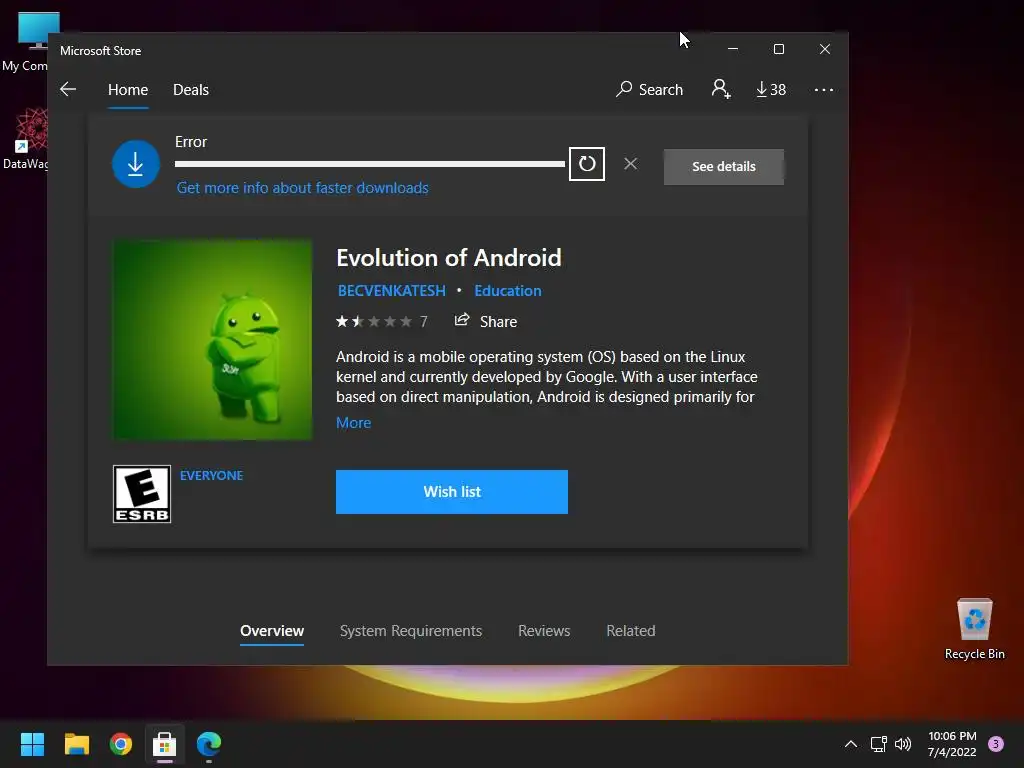Click the app description text paragraph
Screen dimensions: 1024x768
point(547,377)
